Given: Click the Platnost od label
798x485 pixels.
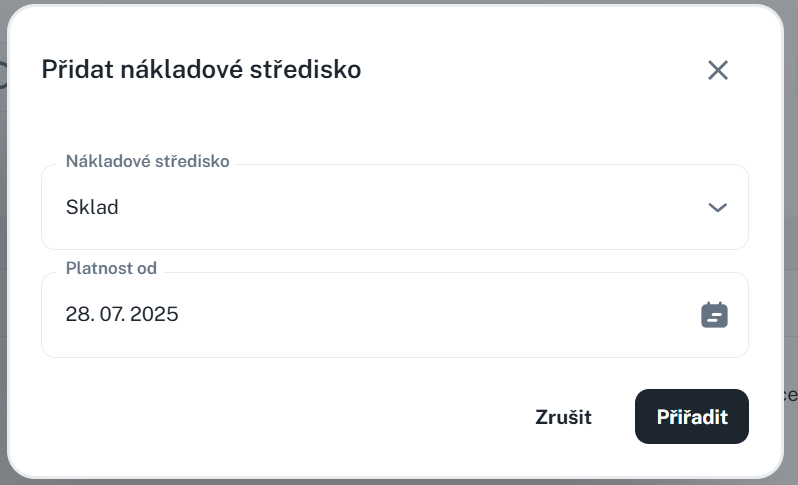Looking at the screenshot, I should point(111,269).
